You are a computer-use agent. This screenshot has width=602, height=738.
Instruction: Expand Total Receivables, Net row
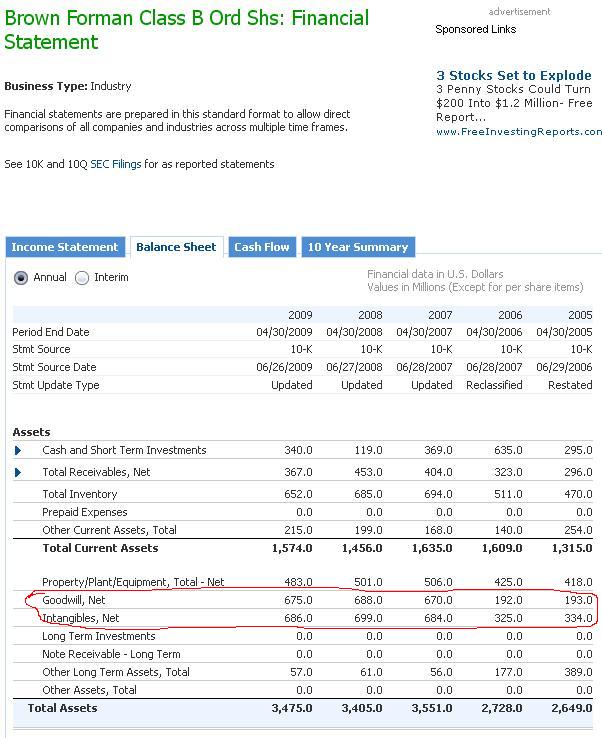tap(18, 472)
